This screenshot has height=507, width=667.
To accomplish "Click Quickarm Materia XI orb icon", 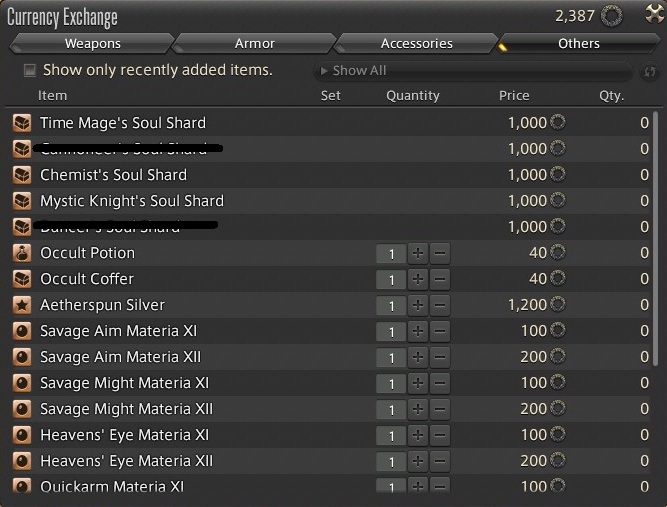I will click(22, 486).
